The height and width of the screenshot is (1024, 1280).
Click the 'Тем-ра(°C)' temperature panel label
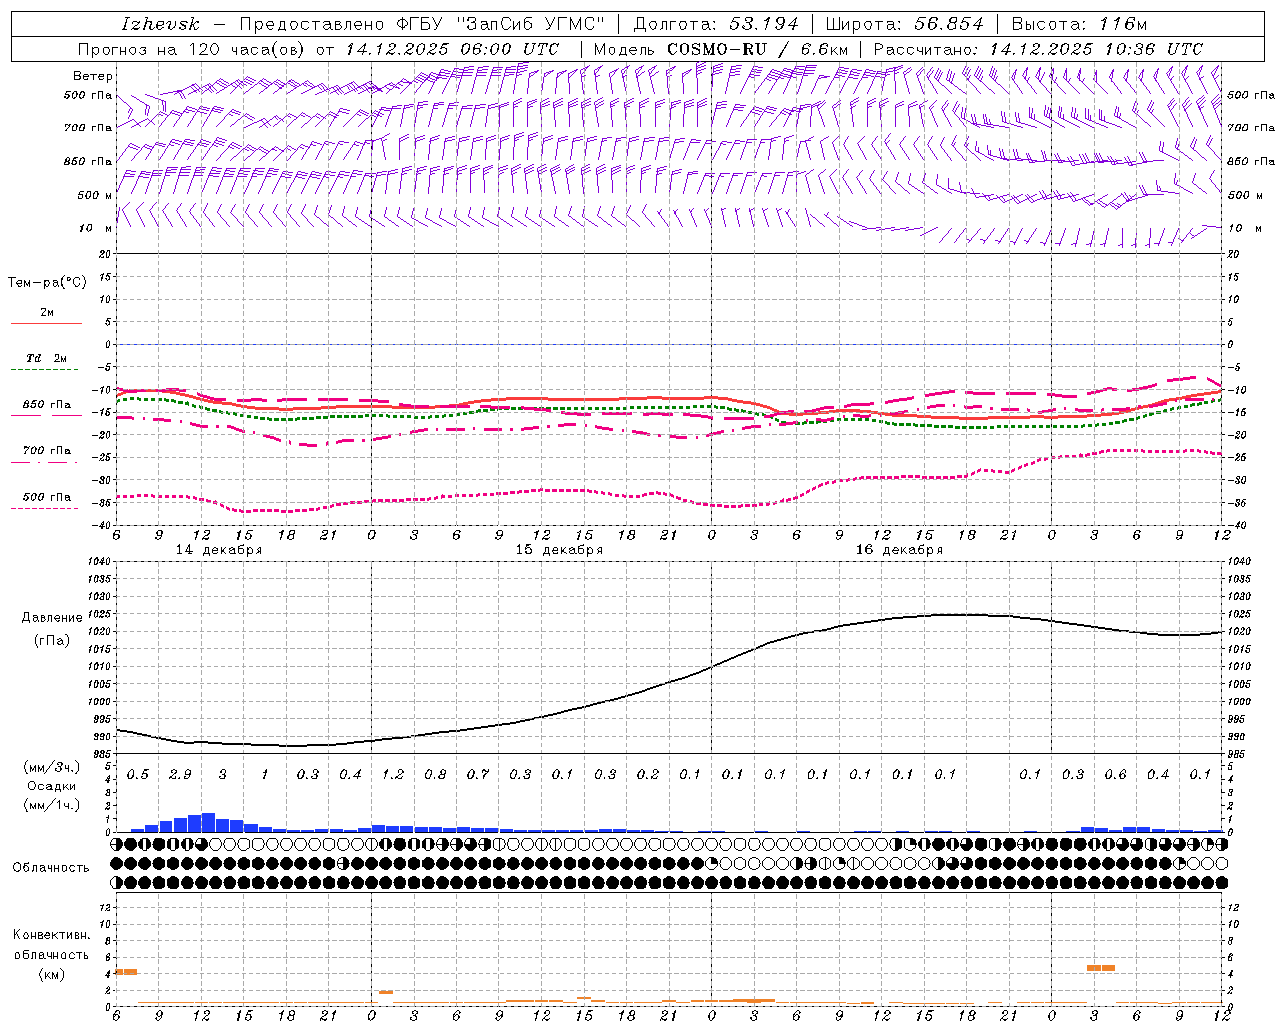point(47,283)
